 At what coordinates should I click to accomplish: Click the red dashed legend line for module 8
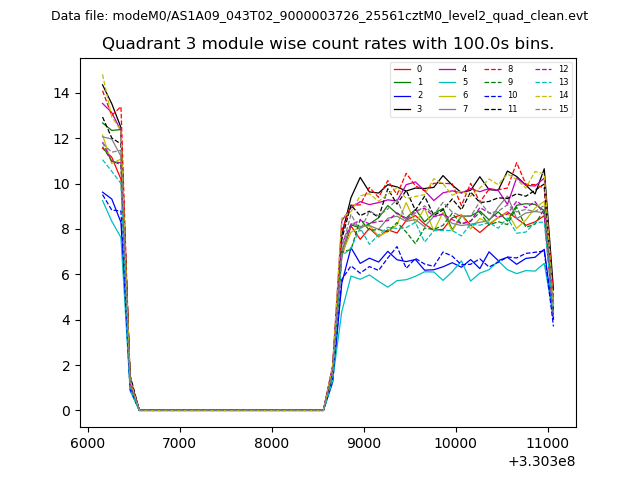click(494, 69)
